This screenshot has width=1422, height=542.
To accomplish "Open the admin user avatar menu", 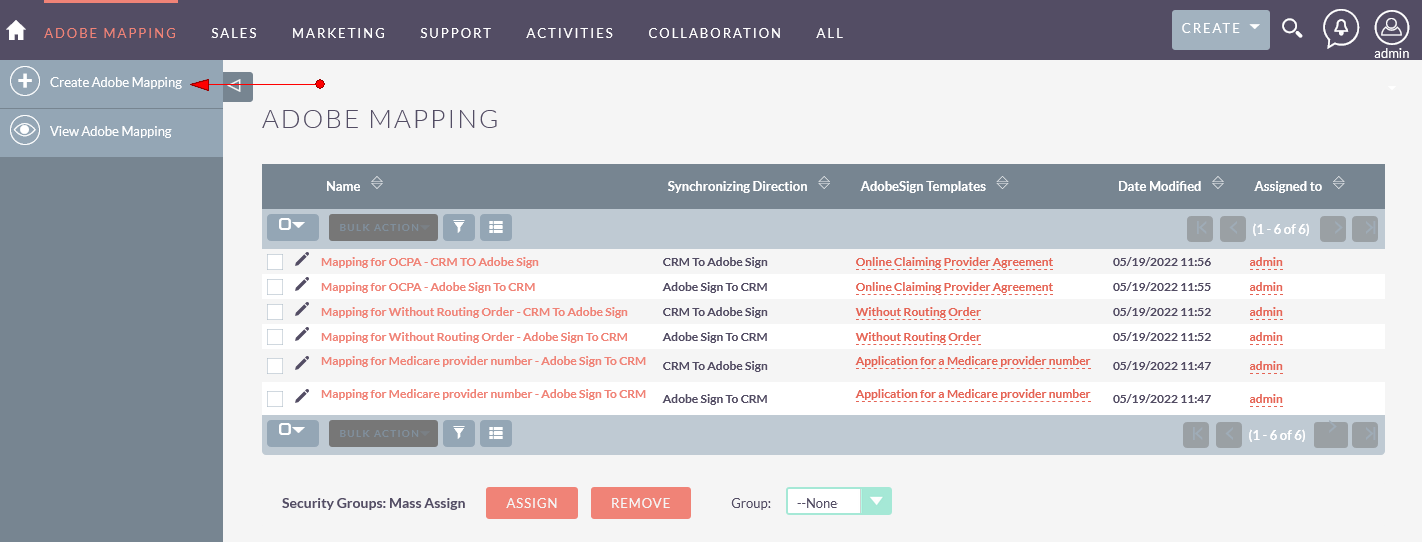I will tap(1391, 28).
